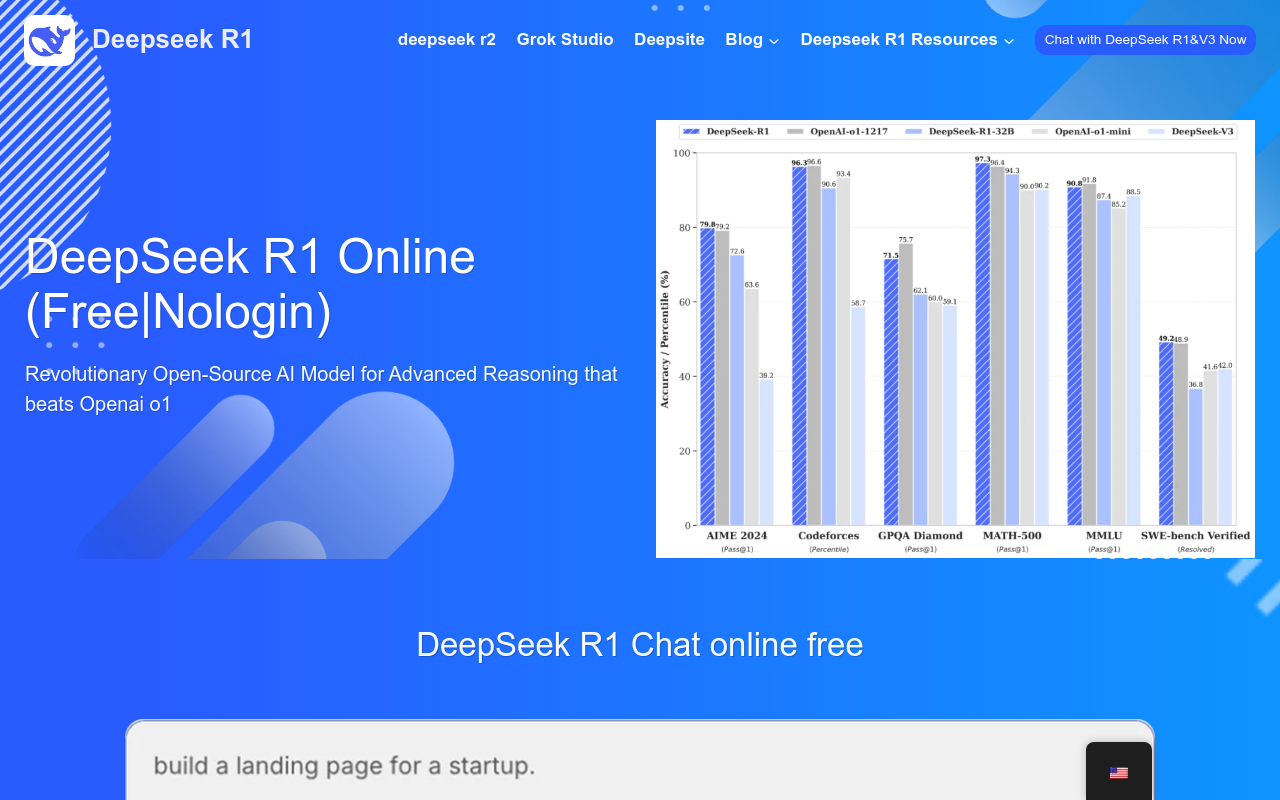Click the Deepseek whale logo icon
The height and width of the screenshot is (800, 1280).
[x=49, y=40]
